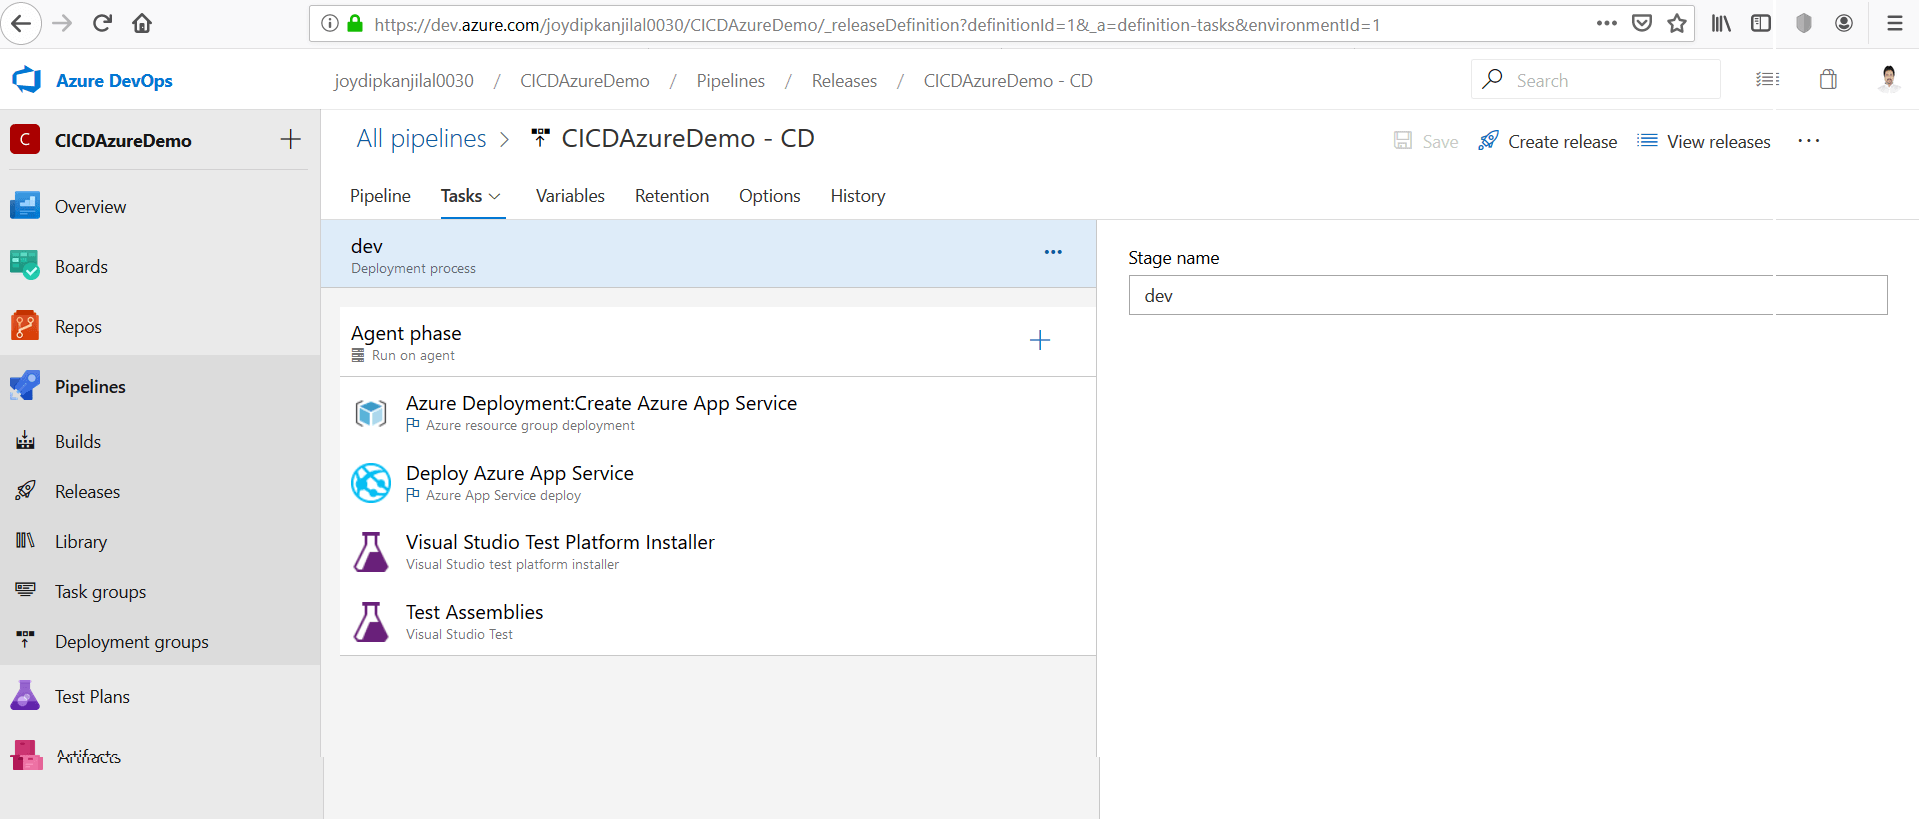Bookmark this page with the star icon
Viewport: 1919px width, 819px height.
click(x=1677, y=23)
